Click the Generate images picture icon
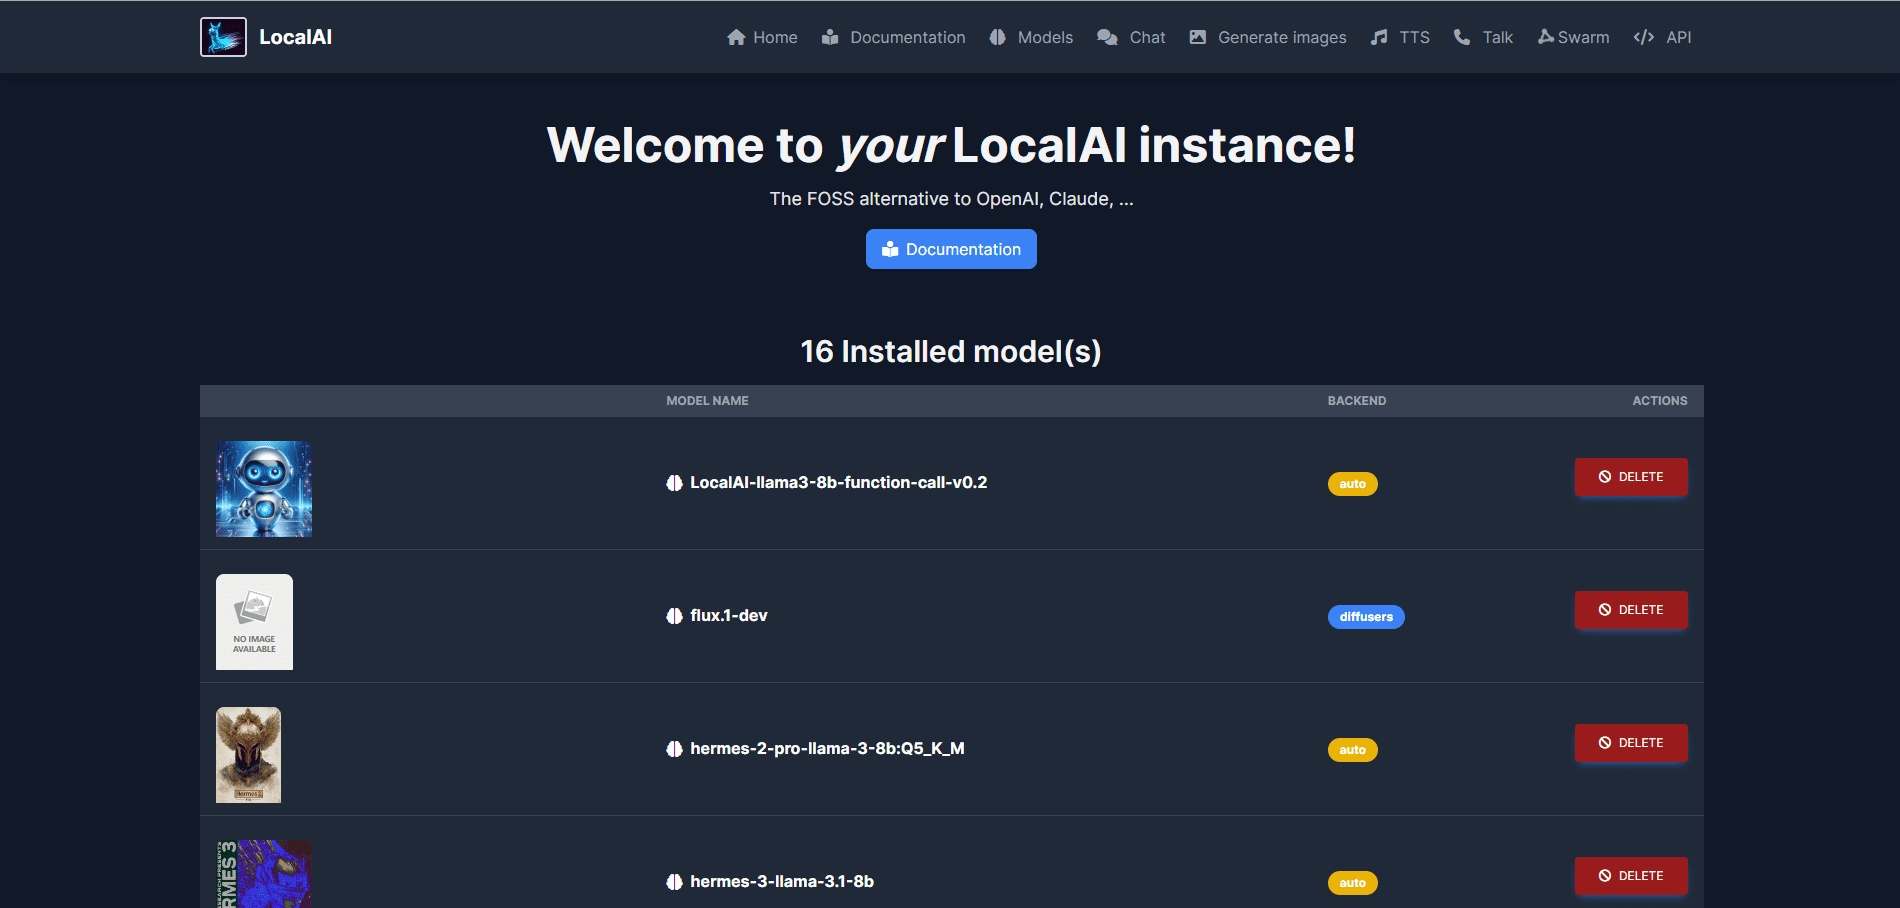The height and width of the screenshot is (908, 1900). [x=1197, y=37]
